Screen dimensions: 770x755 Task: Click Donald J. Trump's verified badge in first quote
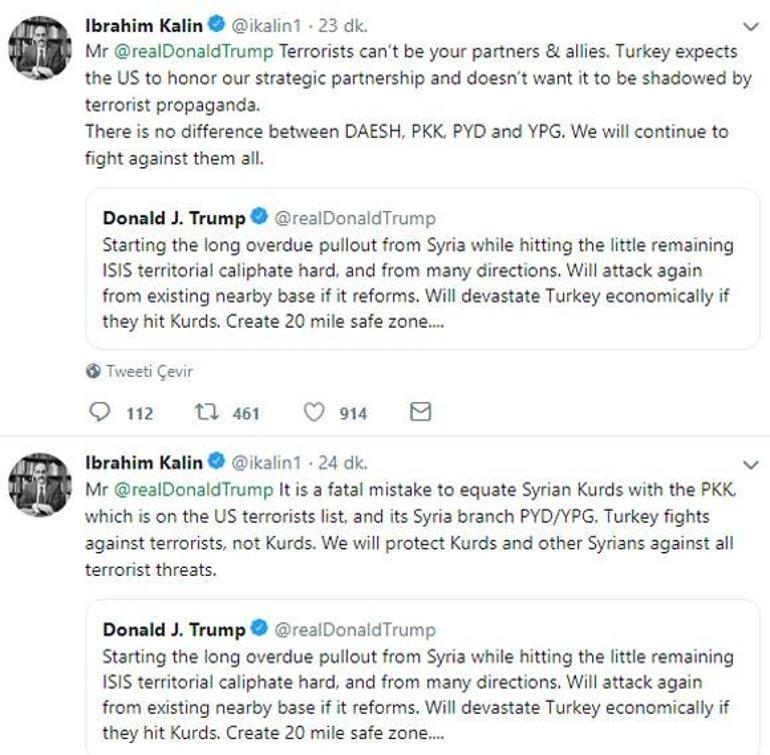pyautogui.click(x=259, y=216)
